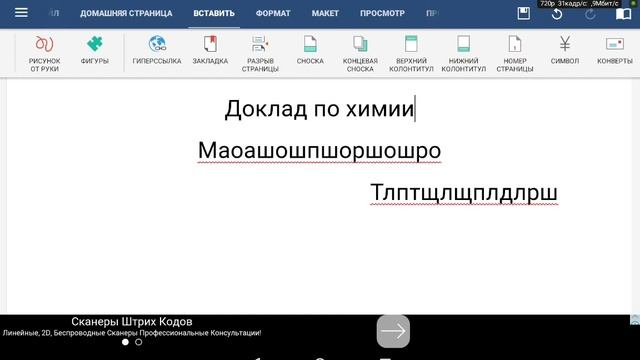Click the word Тлптщлщплдлрш
Viewport: 640px width, 360px height.
[x=464, y=192]
